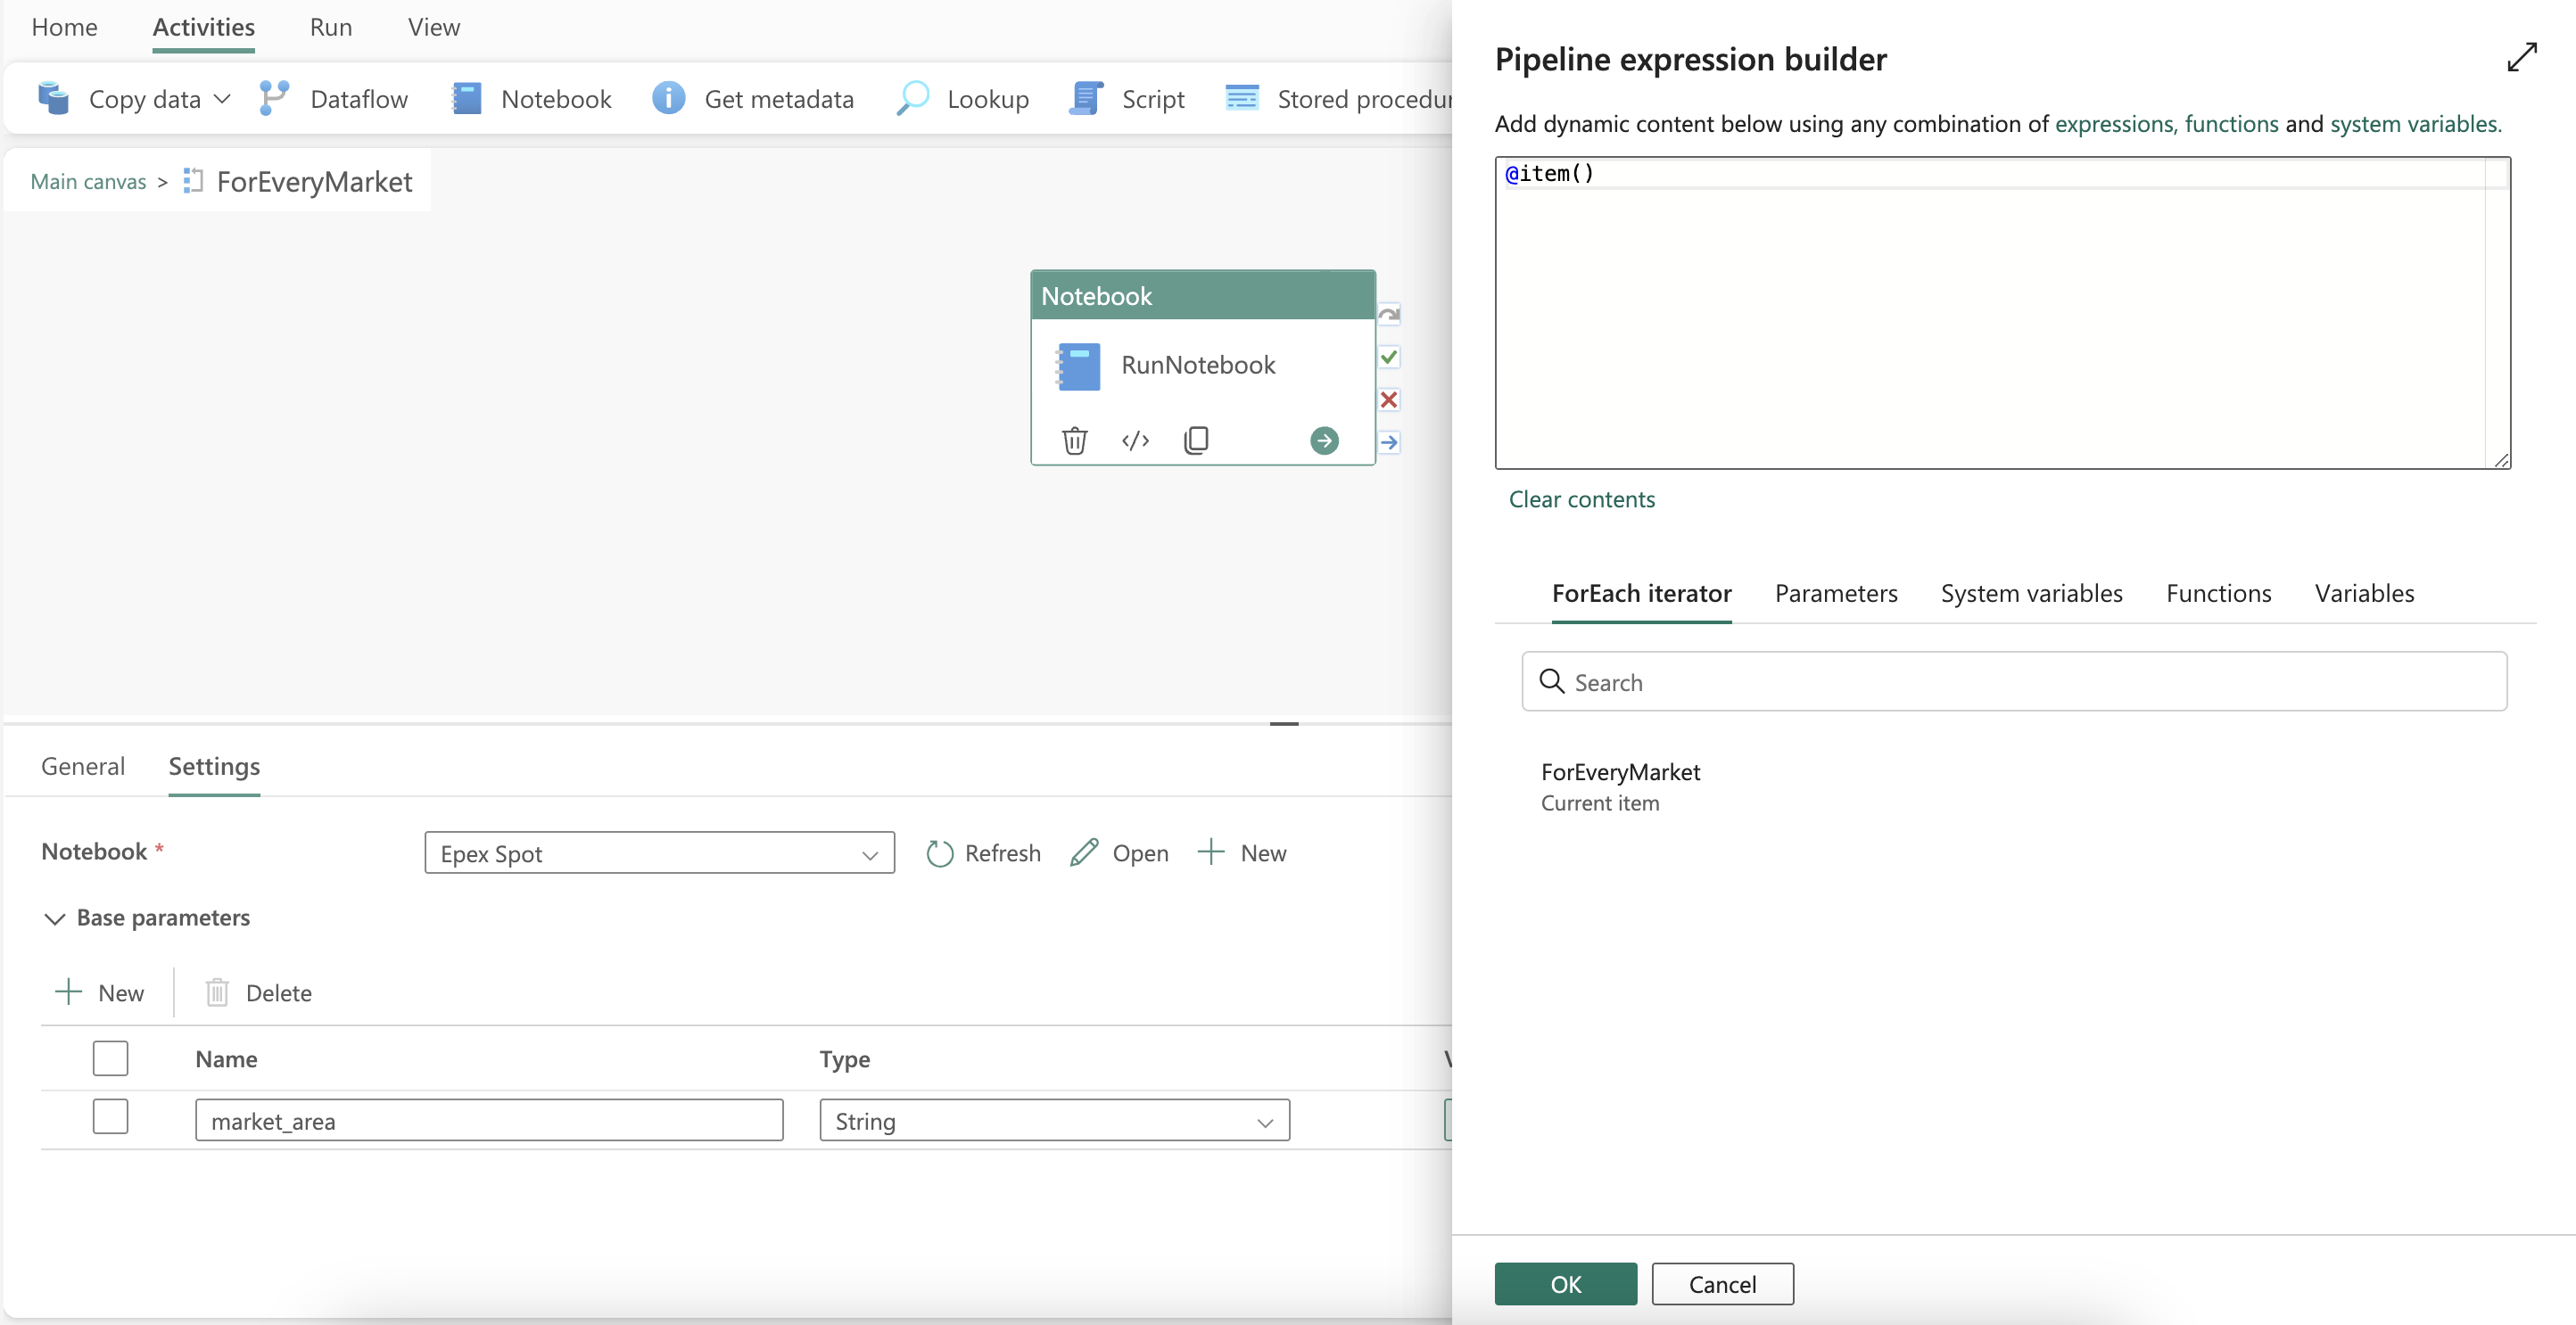2576x1325 pixels.
Task: Switch to the General tab
Action: click(x=83, y=766)
